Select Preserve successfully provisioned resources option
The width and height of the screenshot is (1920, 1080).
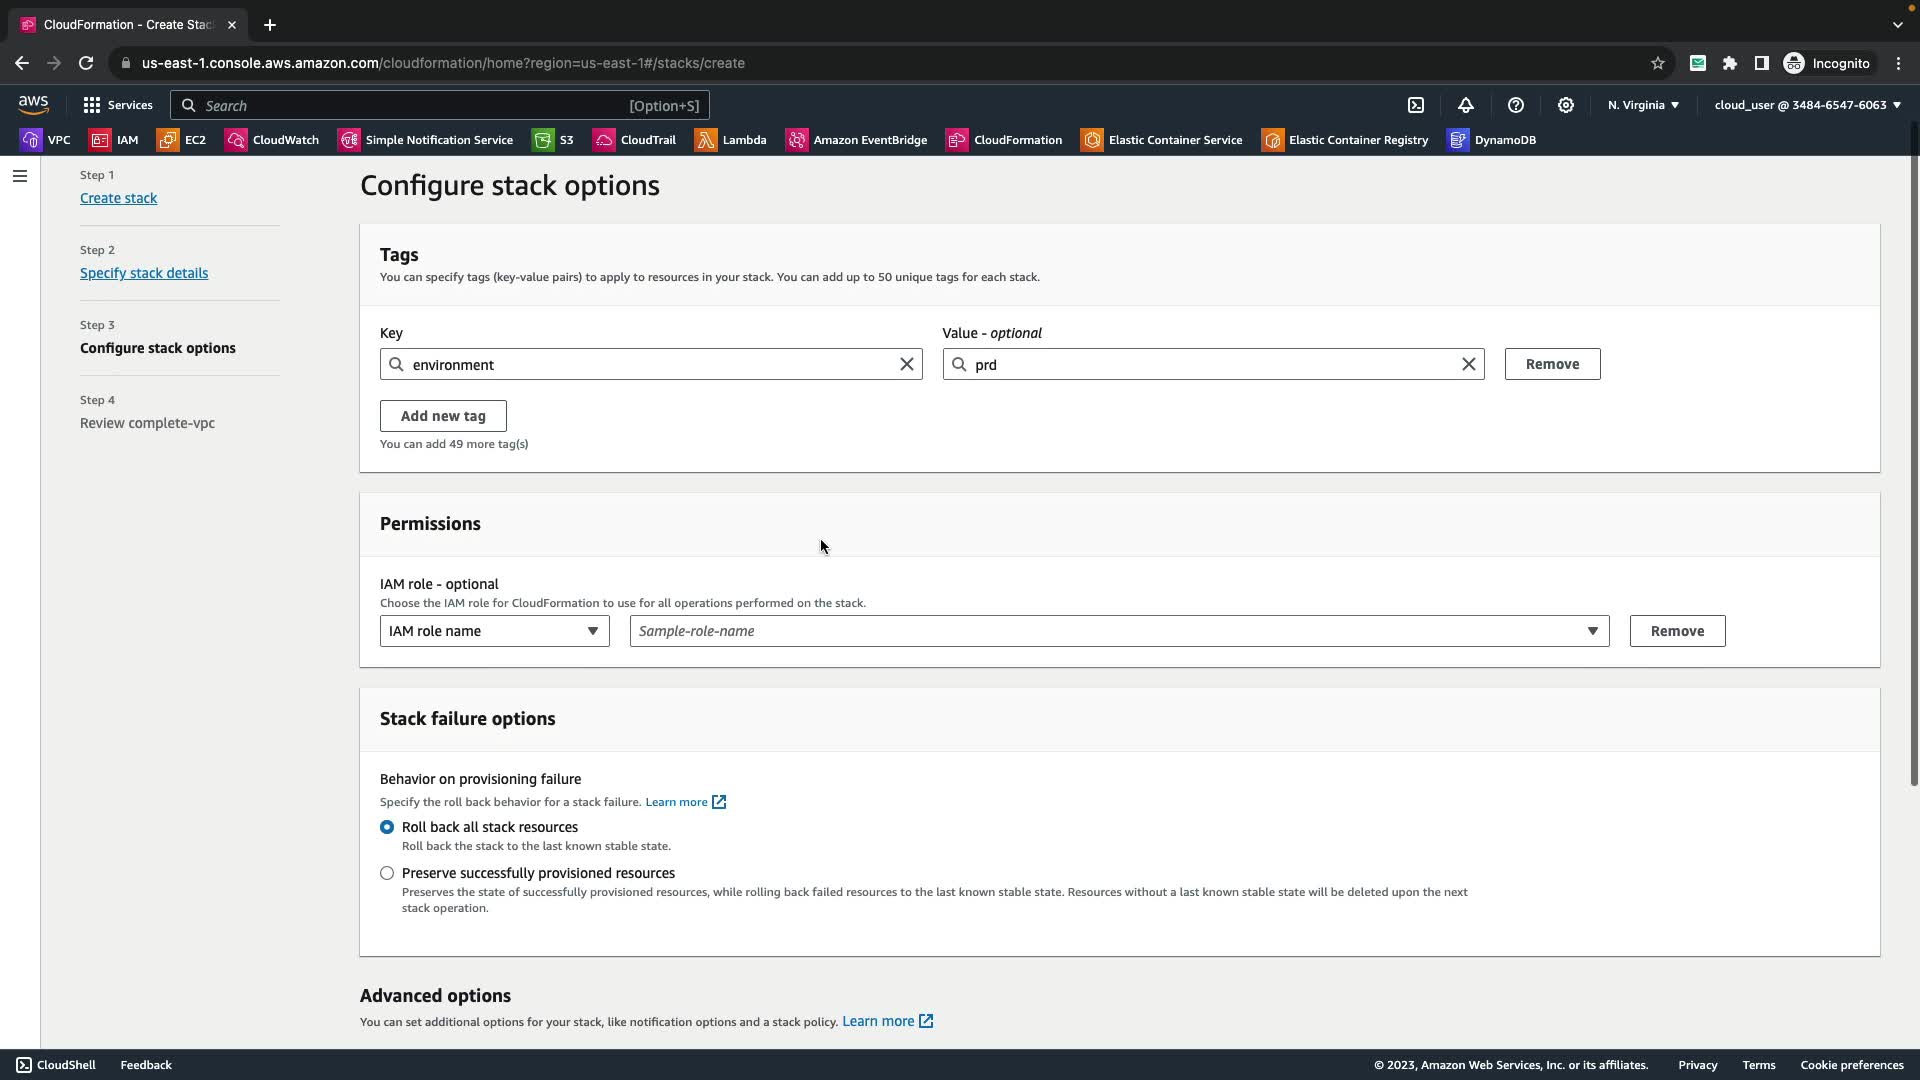coord(387,873)
